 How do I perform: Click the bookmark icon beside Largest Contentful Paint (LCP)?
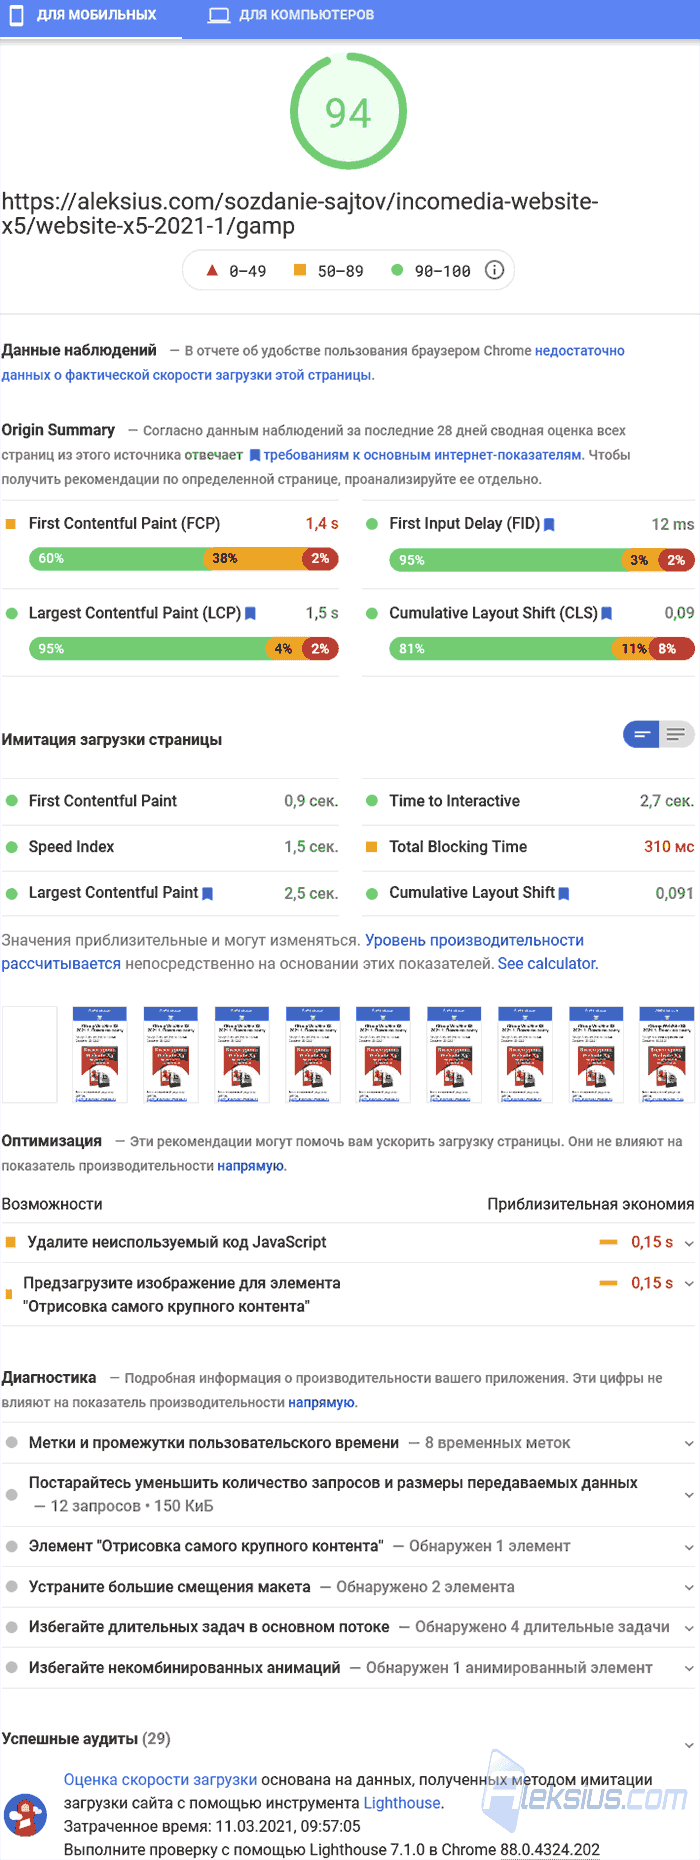click(250, 614)
